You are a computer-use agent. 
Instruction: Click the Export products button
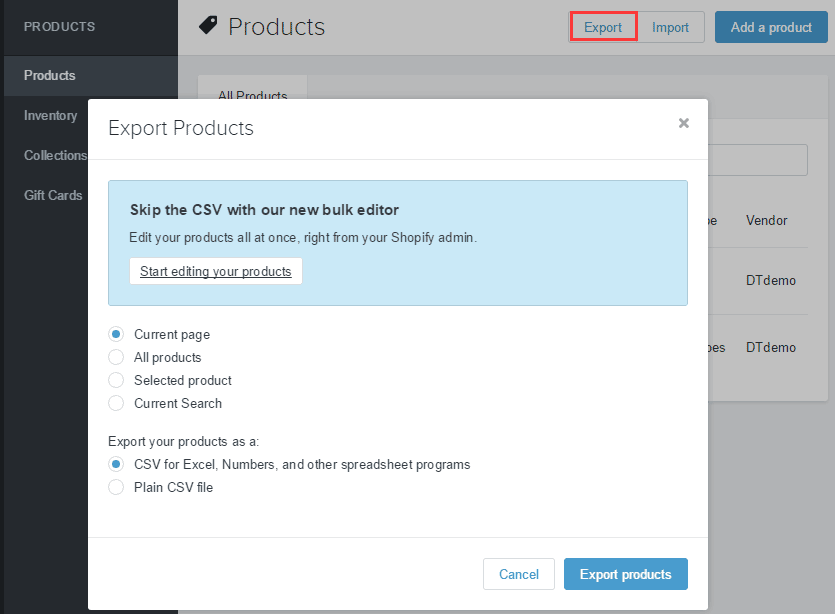(x=625, y=574)
